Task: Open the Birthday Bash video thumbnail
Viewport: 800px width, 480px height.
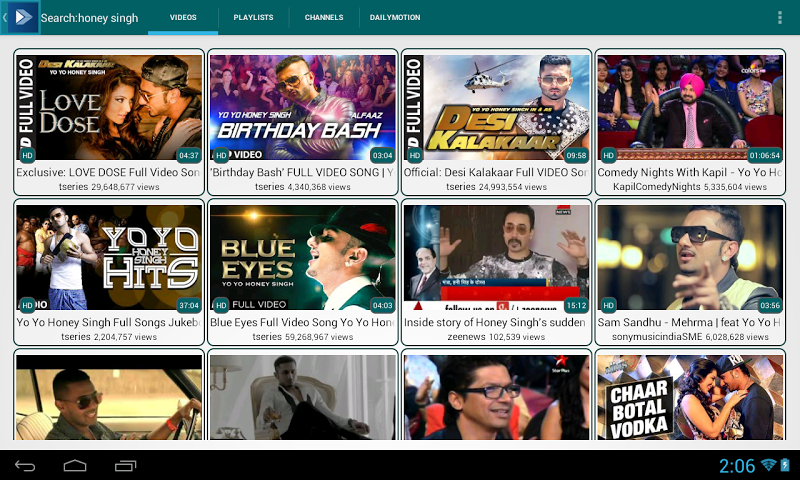Action: (x=303, y=108)
